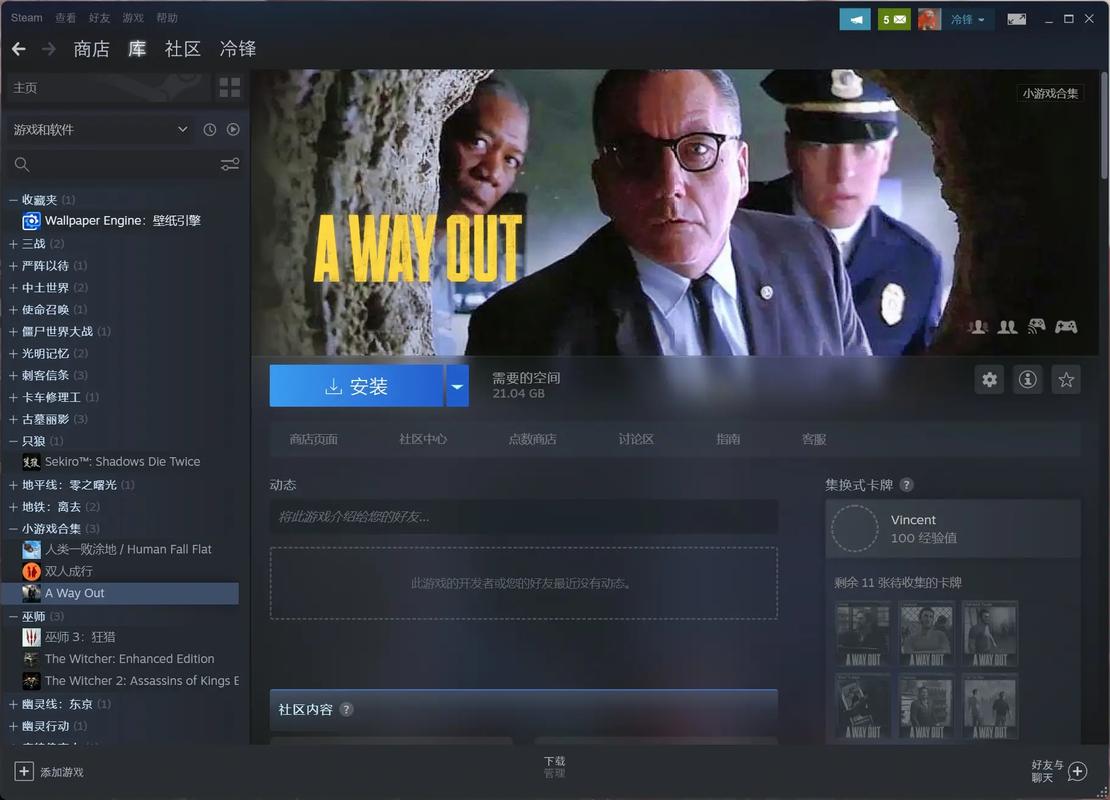This screenshot has width=1110, height=800.
Task: Sort library by recent activity clock icon
Action: tap(210, 130)
